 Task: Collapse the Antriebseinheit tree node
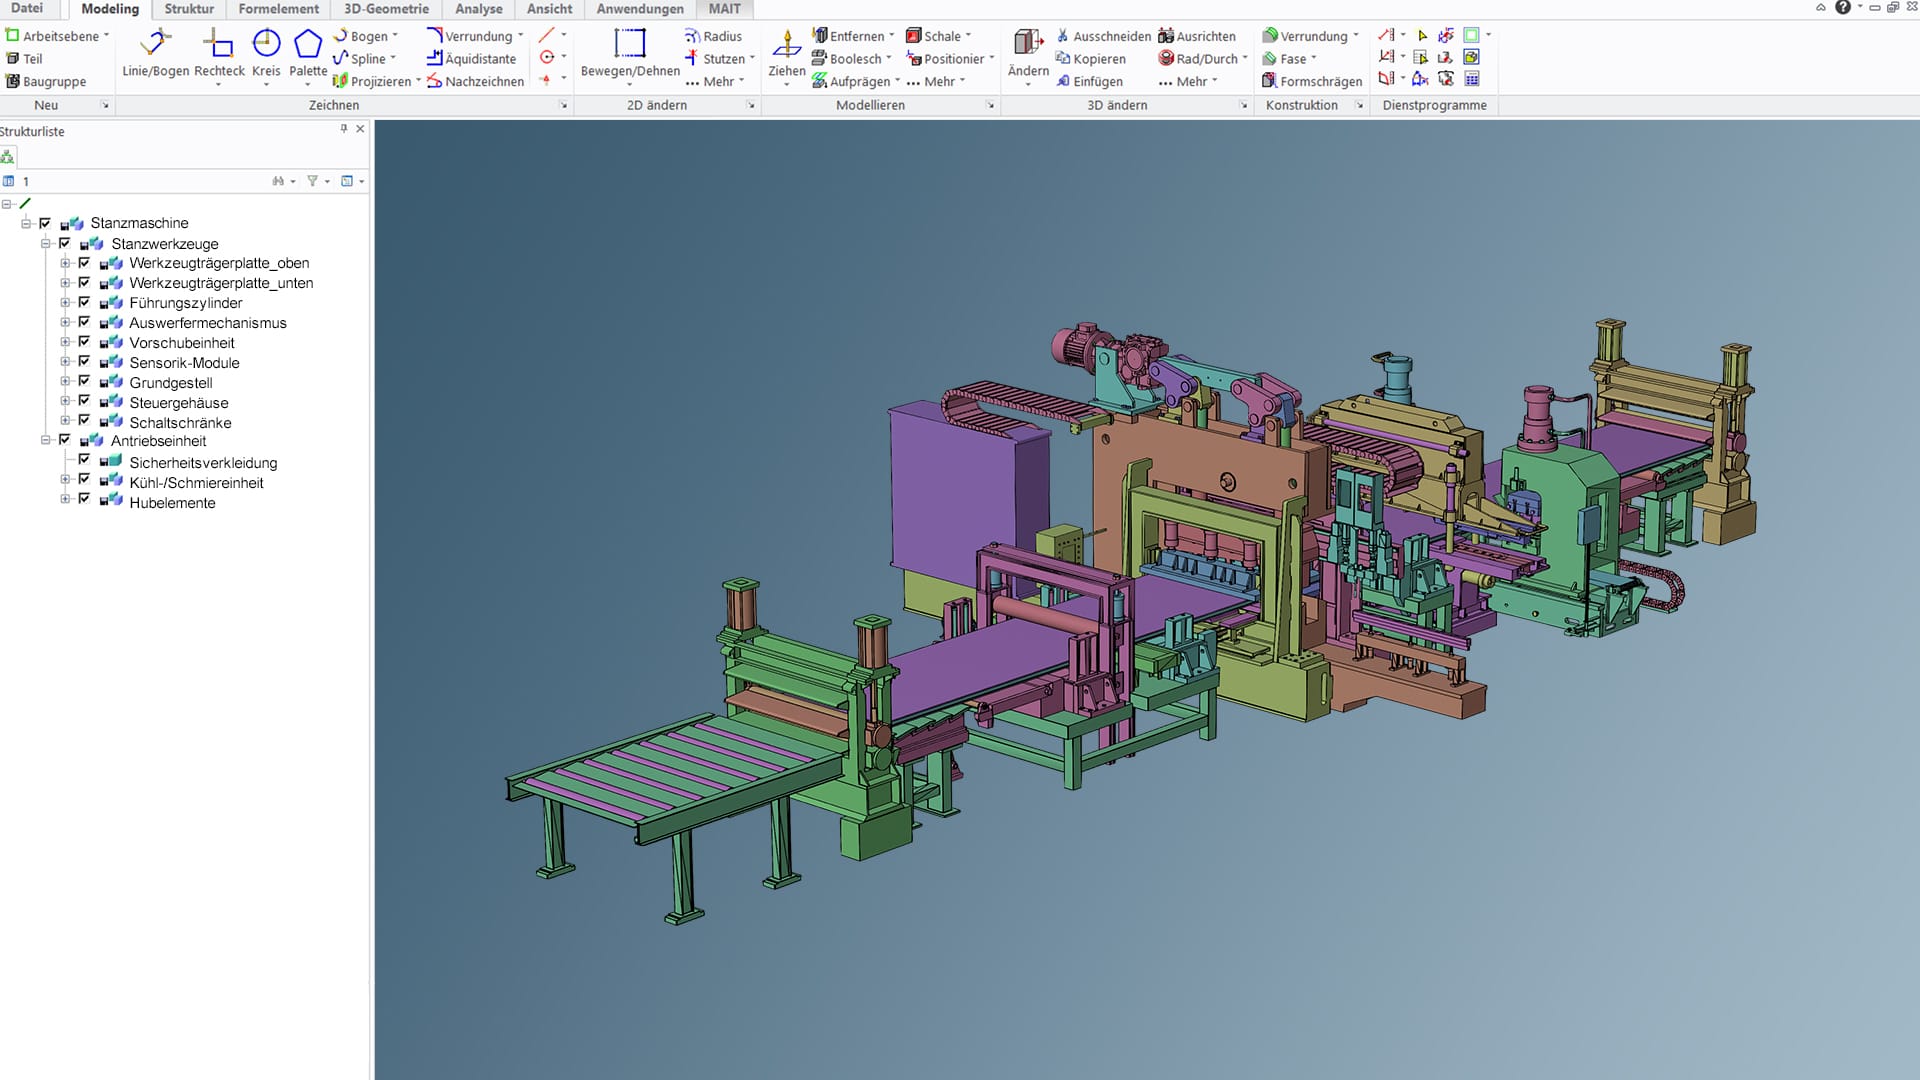[46, 440]
